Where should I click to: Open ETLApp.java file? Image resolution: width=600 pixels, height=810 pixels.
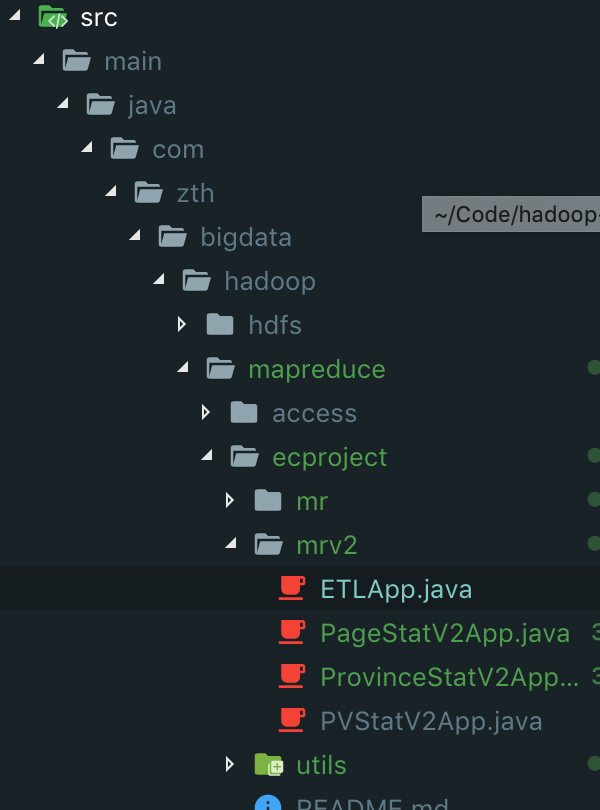[396, 589]
